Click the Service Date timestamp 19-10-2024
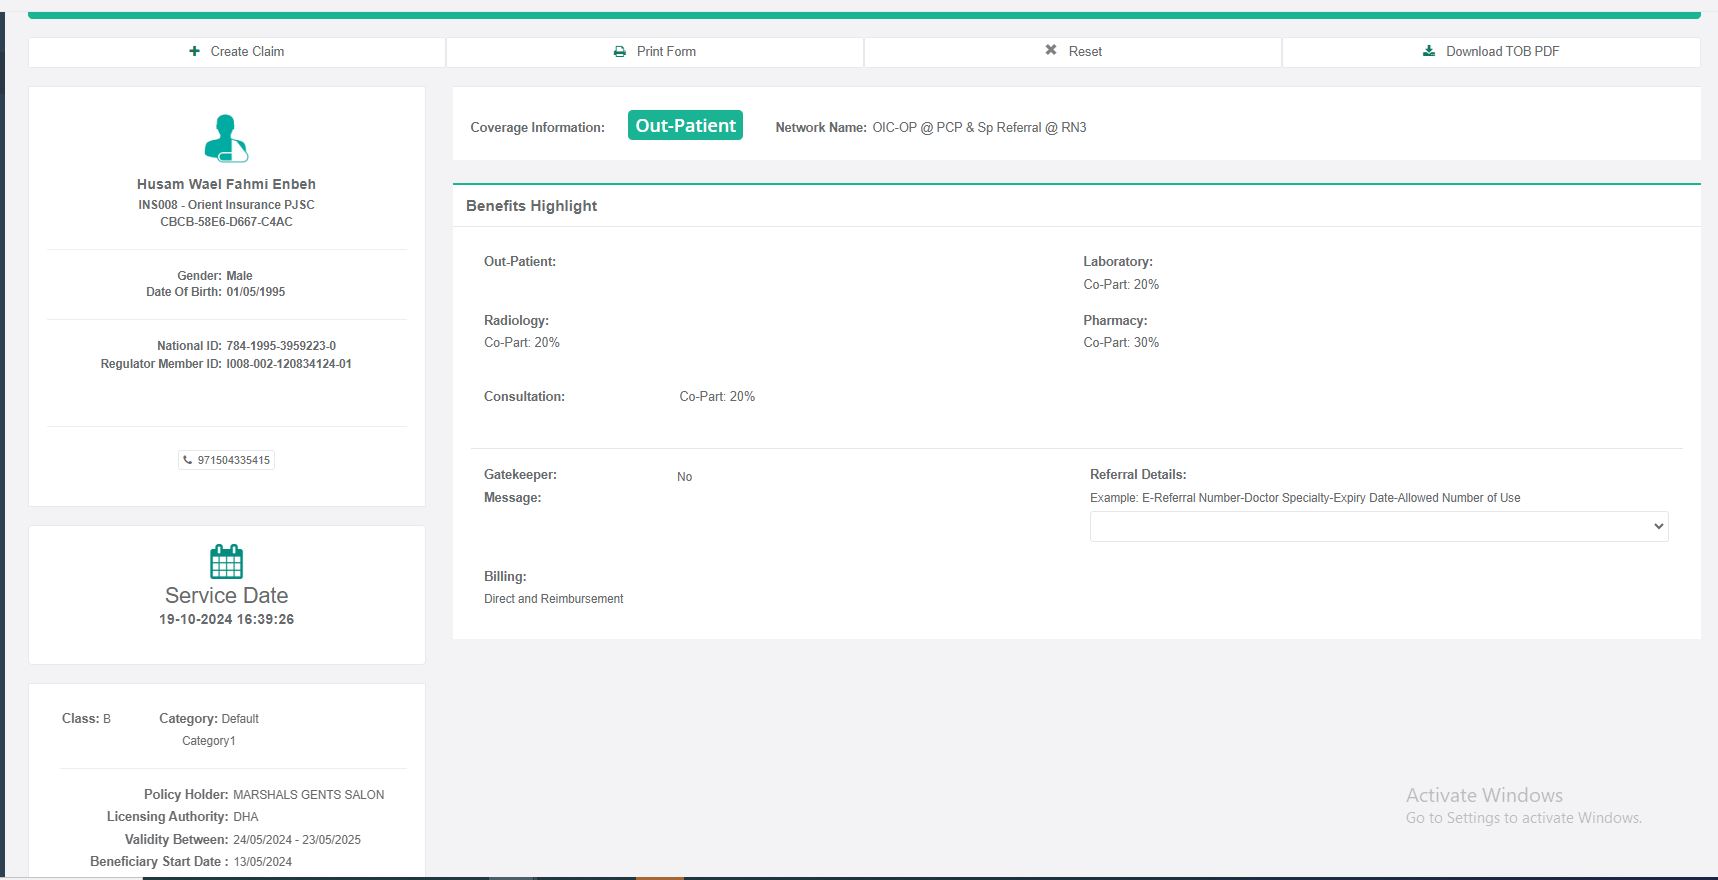 point(226,619)
